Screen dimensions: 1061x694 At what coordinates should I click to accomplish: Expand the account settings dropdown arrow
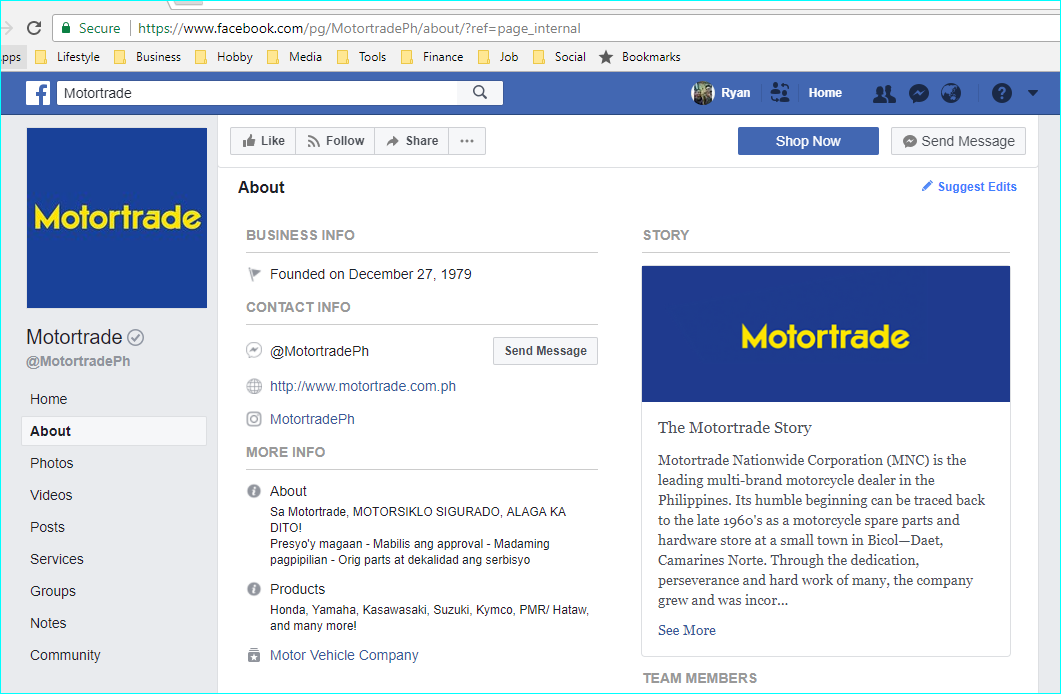1033,93
